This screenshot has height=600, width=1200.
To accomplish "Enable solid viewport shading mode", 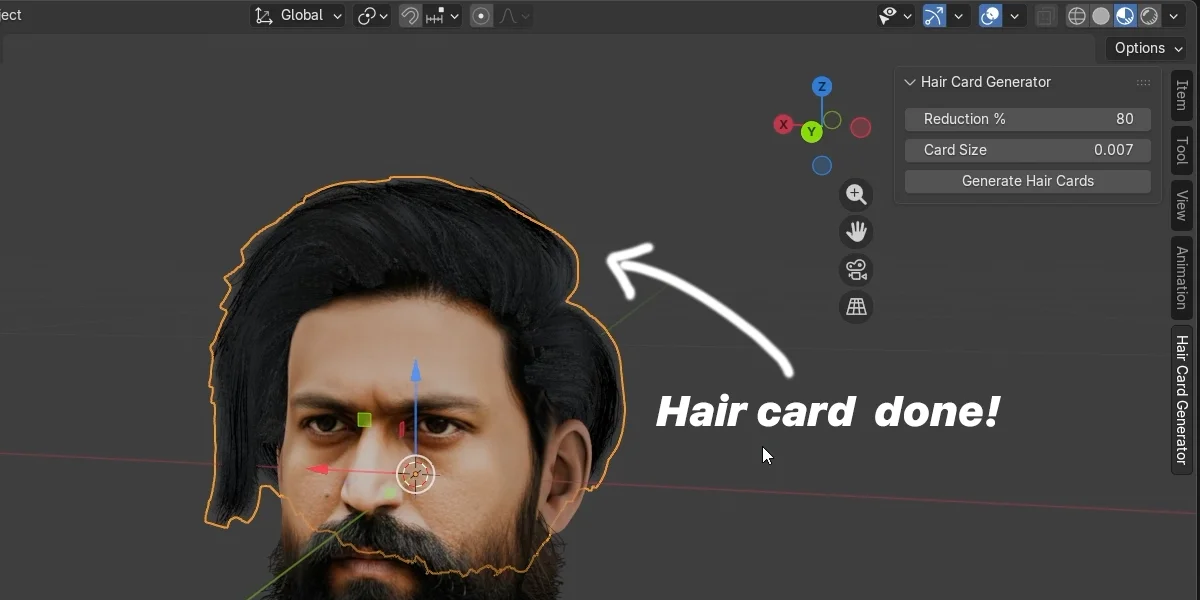I will 1101,15.
